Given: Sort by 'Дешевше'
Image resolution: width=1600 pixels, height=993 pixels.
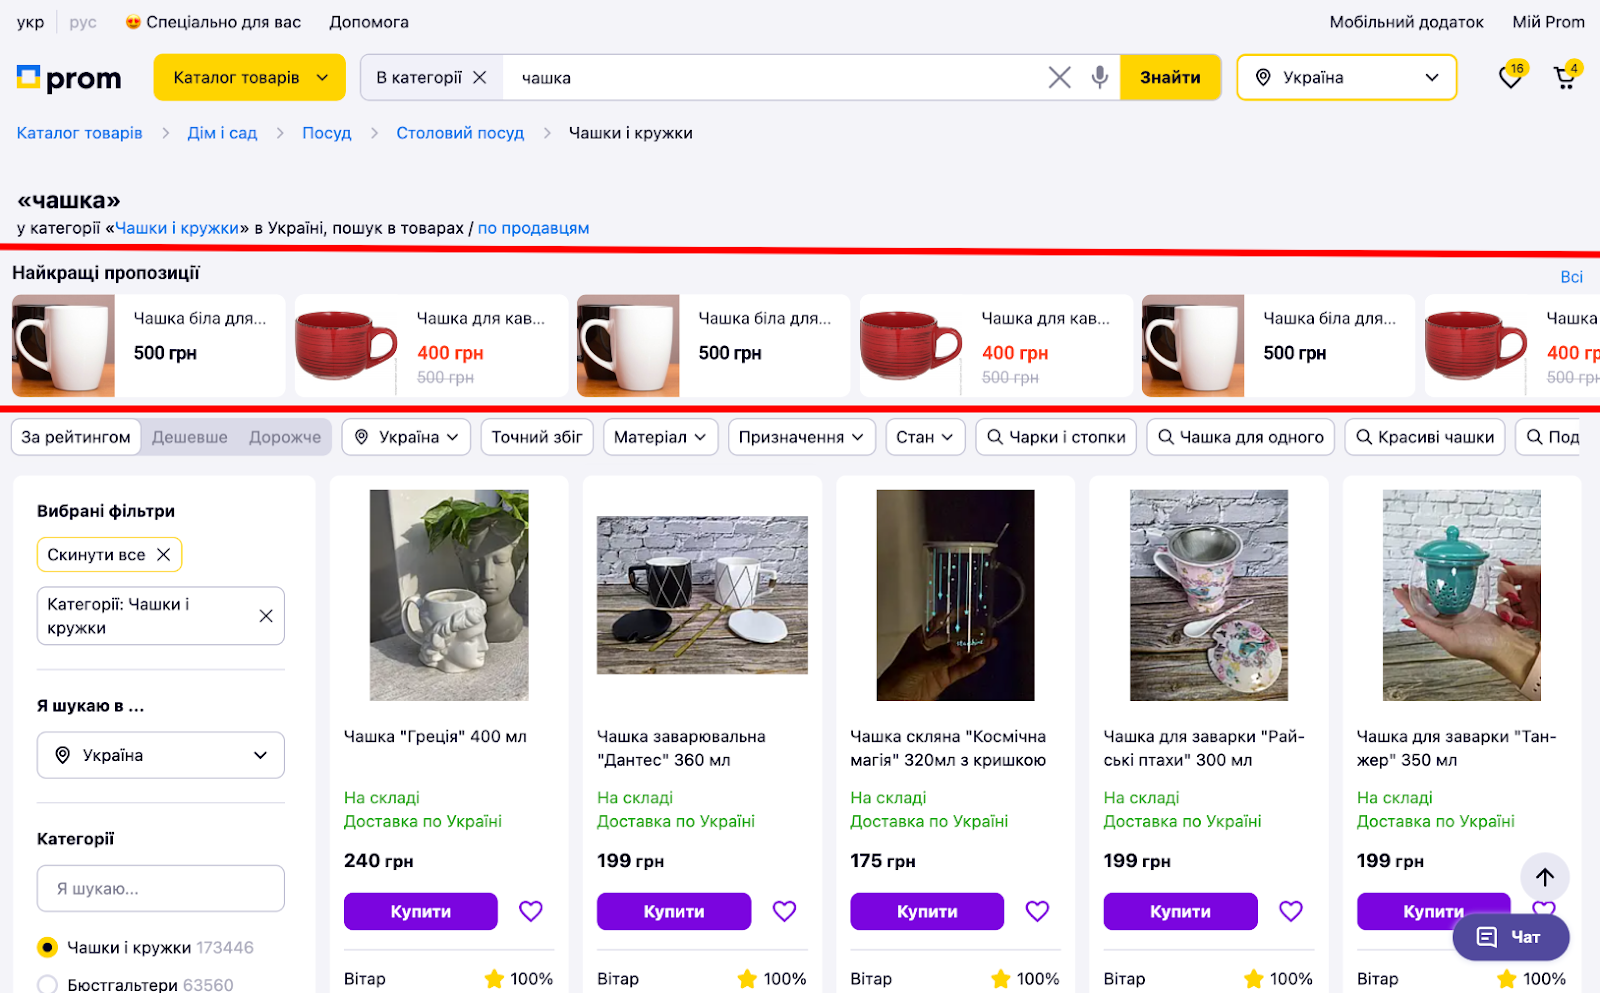Looking at the screenshot, I should coord(190,437).
